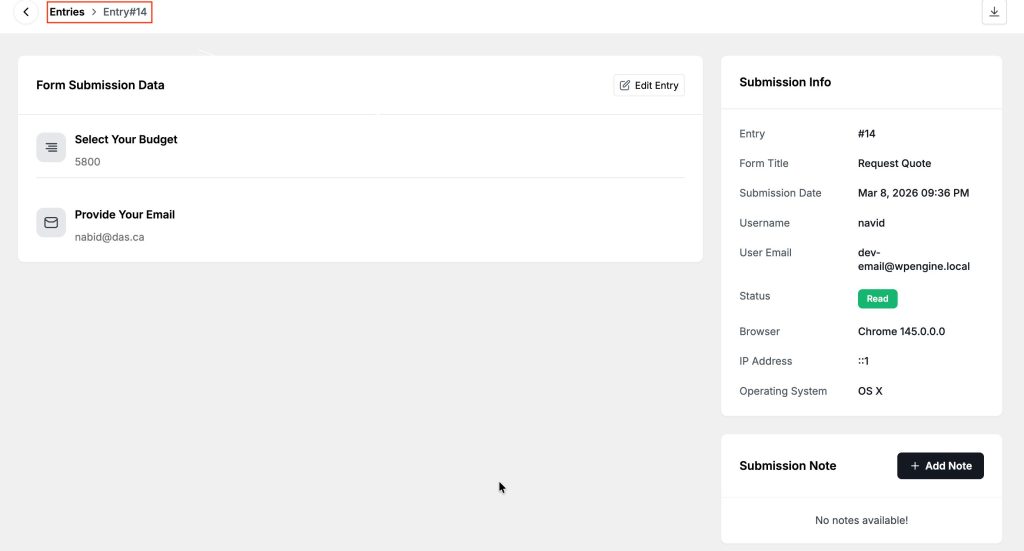
Task: Click the No notes available message
Action: tap(861, 520)
